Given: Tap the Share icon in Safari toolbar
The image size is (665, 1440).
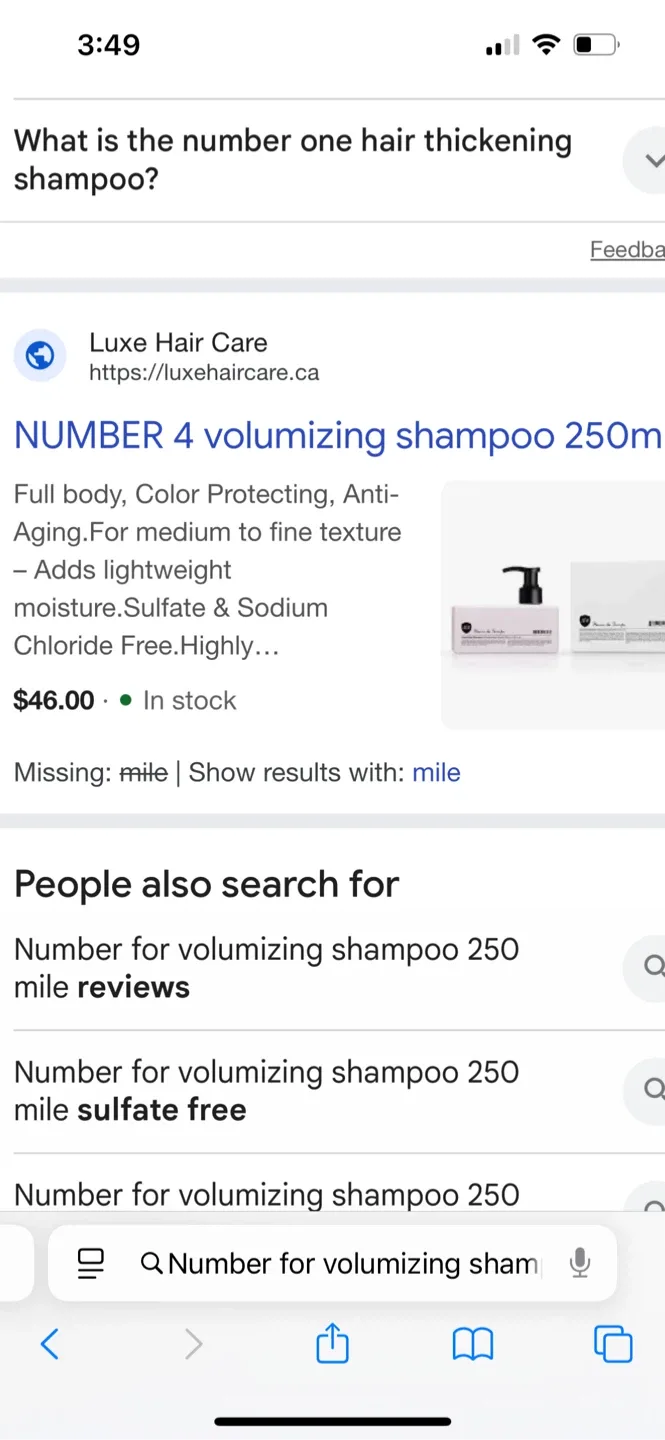Looking at the screenshot, I should pyautogui.click(x=331, y=1344).
